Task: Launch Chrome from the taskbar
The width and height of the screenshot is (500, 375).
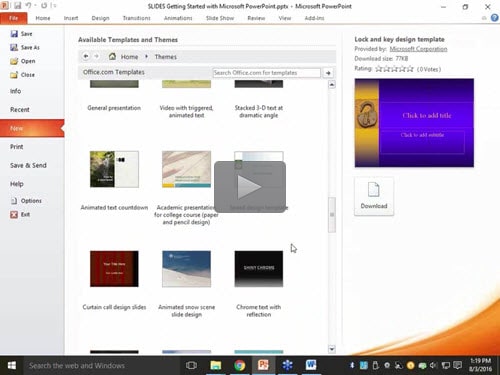Action: pos(239,365)
